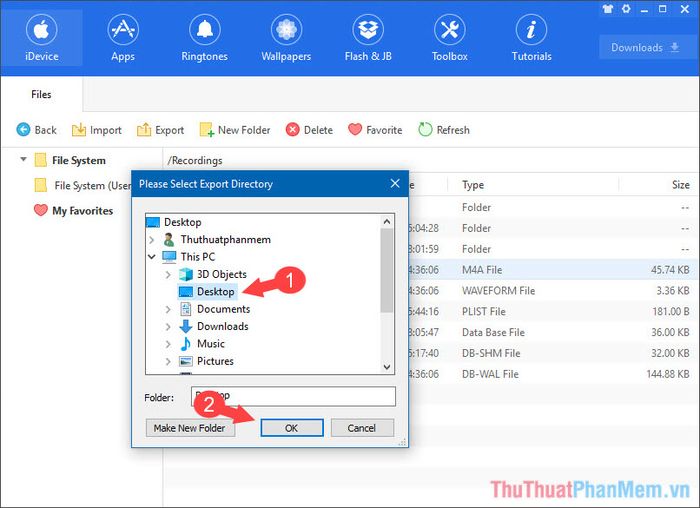This screenshot has height=508, width=700.
Task: Expand the 3D Objects node
Action: (x=168, y=274)
